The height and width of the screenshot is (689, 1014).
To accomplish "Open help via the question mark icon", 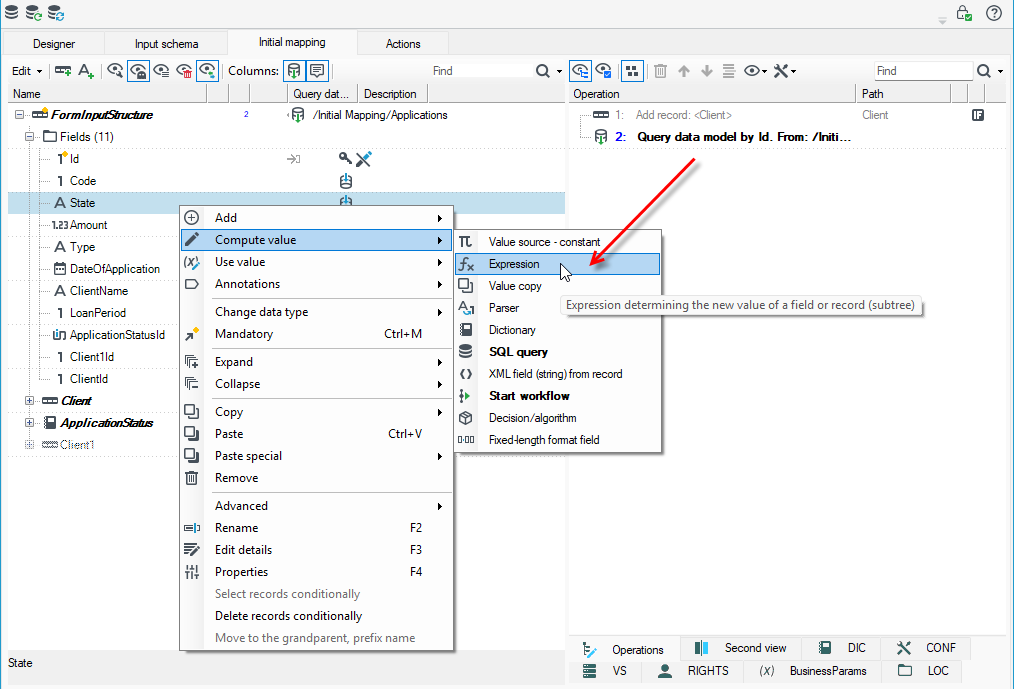I will (x=994, y=13).
